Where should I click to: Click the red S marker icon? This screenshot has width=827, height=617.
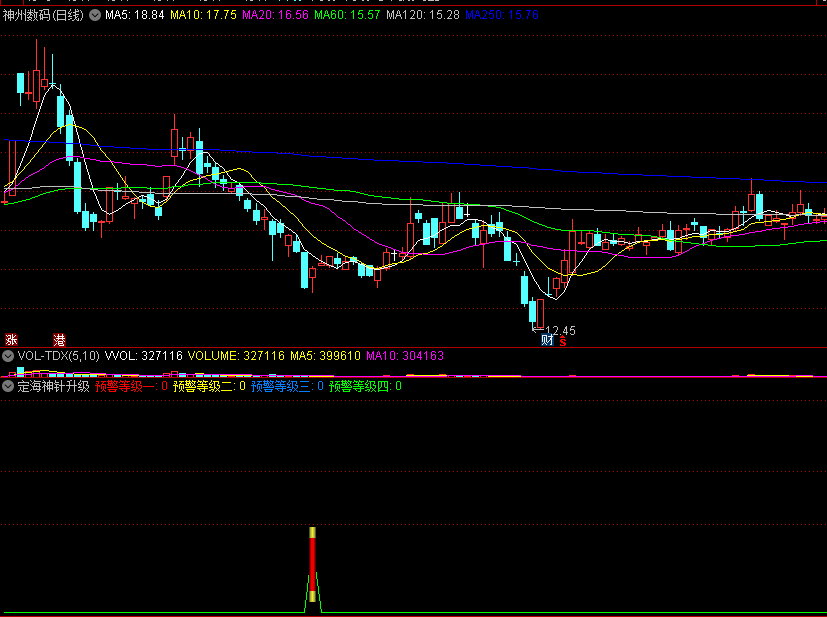click(x=563, y=341)
